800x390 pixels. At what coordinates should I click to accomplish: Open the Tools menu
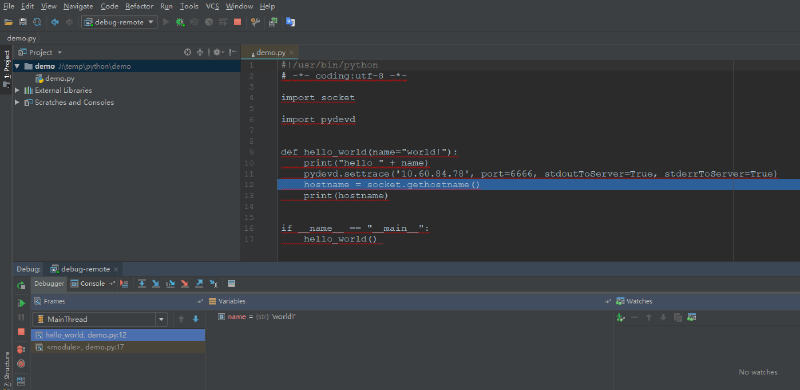click(189, 7)
